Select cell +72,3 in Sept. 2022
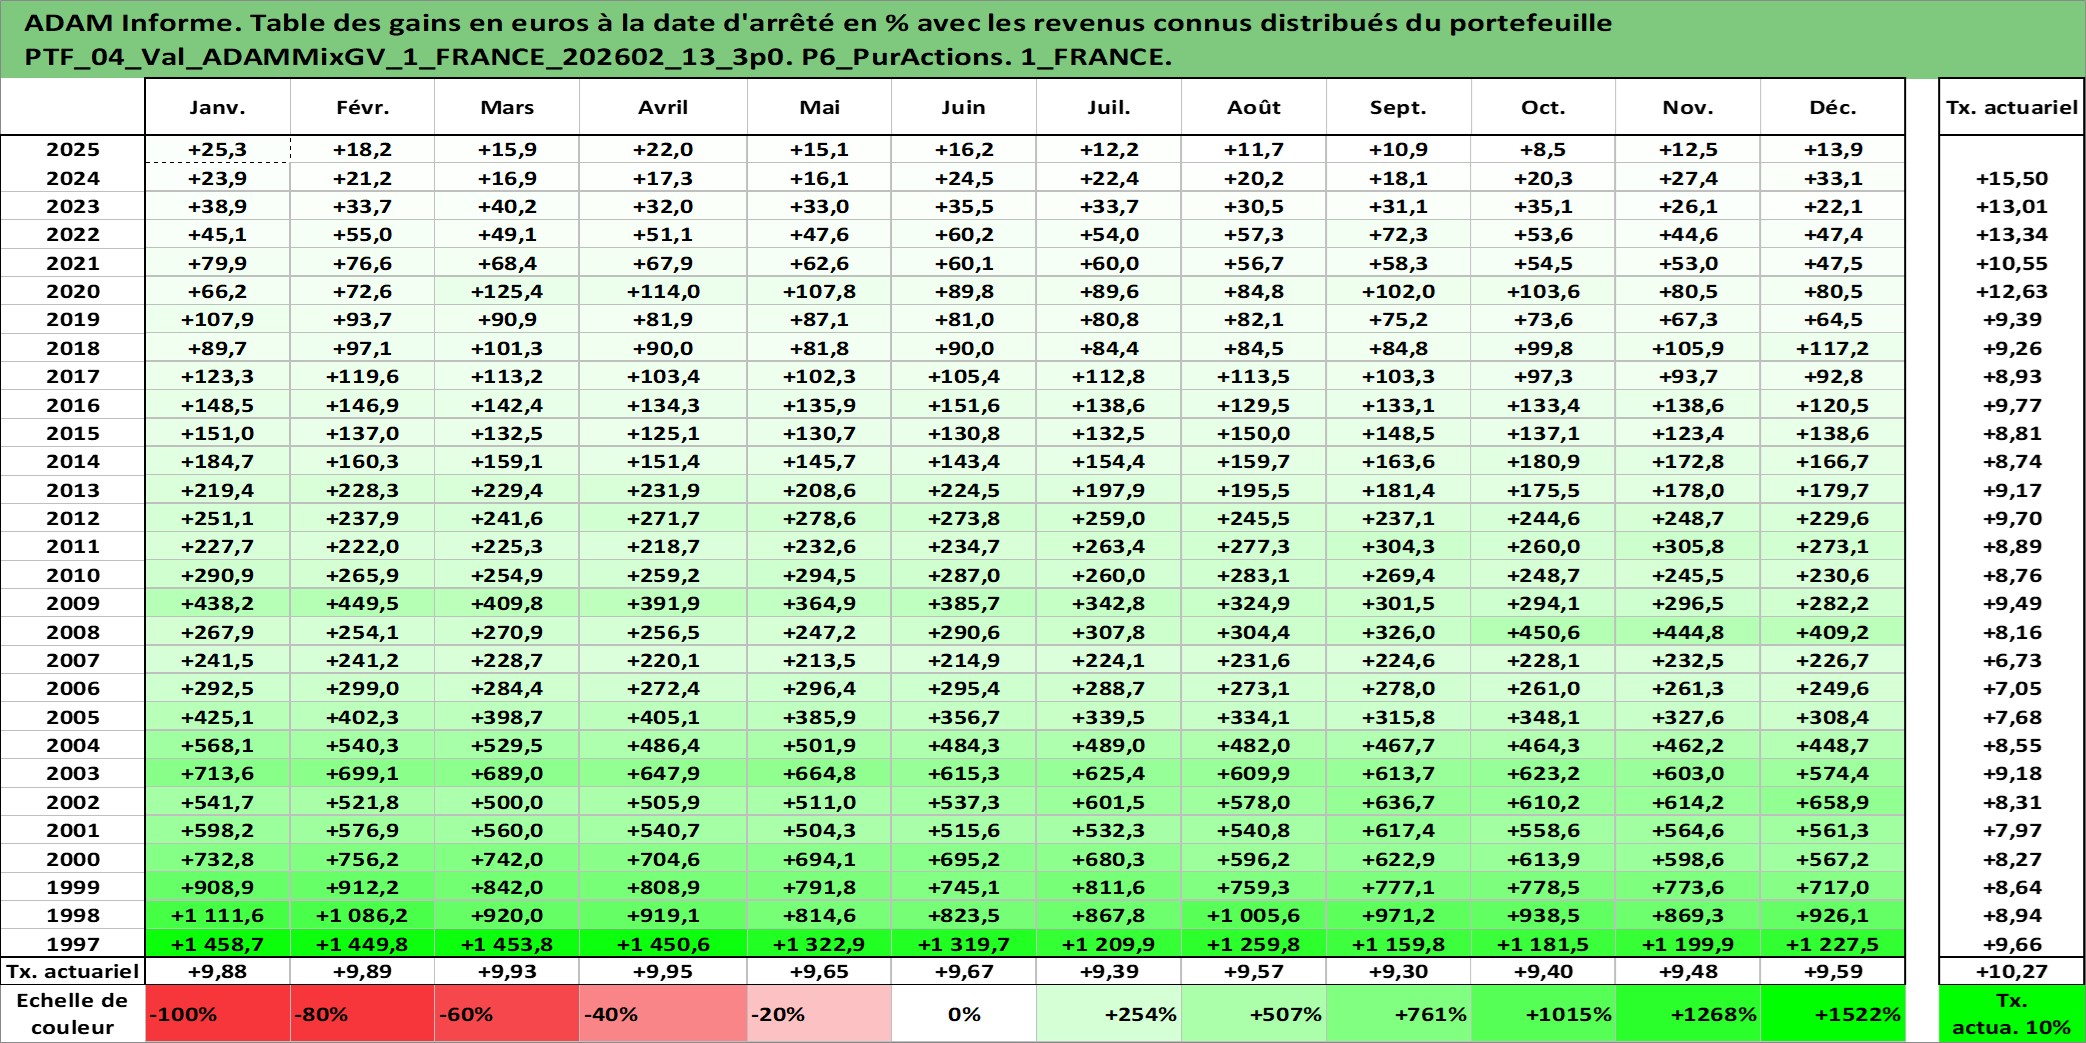The height and width of the screenshot is (1043, 2086). tap(1398, 234)
